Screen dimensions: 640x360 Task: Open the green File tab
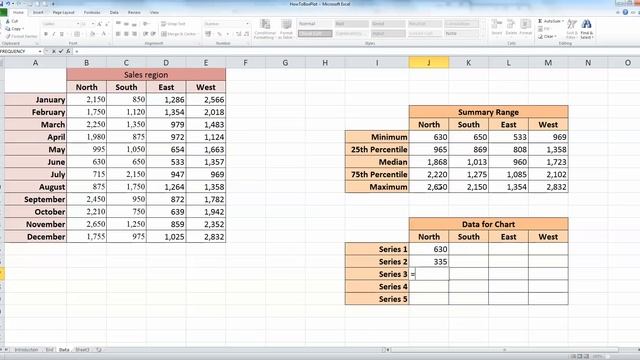(x=3, y=12)
